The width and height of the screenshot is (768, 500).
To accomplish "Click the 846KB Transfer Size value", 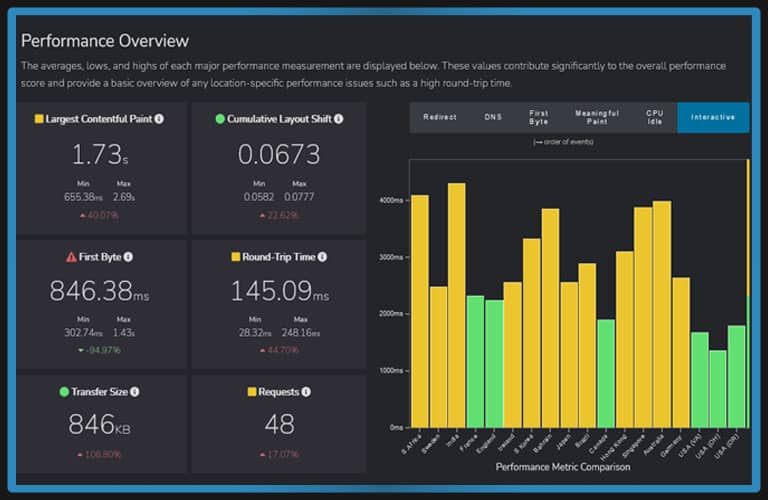I will pyautogui.click(x=99, y=424).
